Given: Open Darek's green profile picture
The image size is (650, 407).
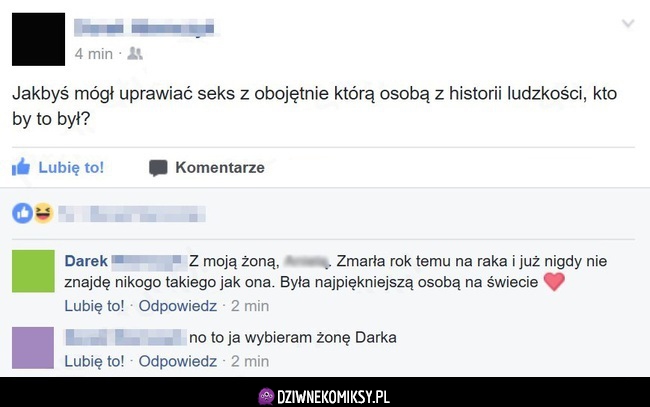Looking at the screenshot, I should 33,271.
